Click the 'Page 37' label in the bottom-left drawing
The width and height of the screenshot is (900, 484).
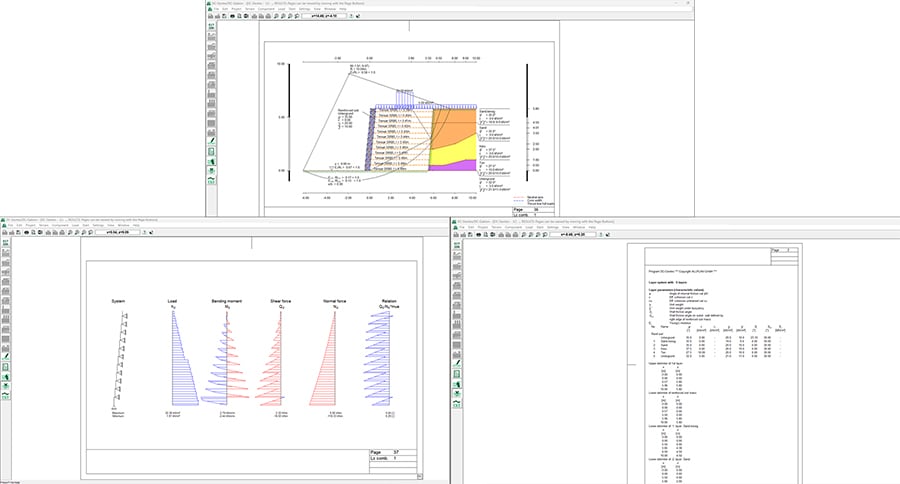point(385,452)
